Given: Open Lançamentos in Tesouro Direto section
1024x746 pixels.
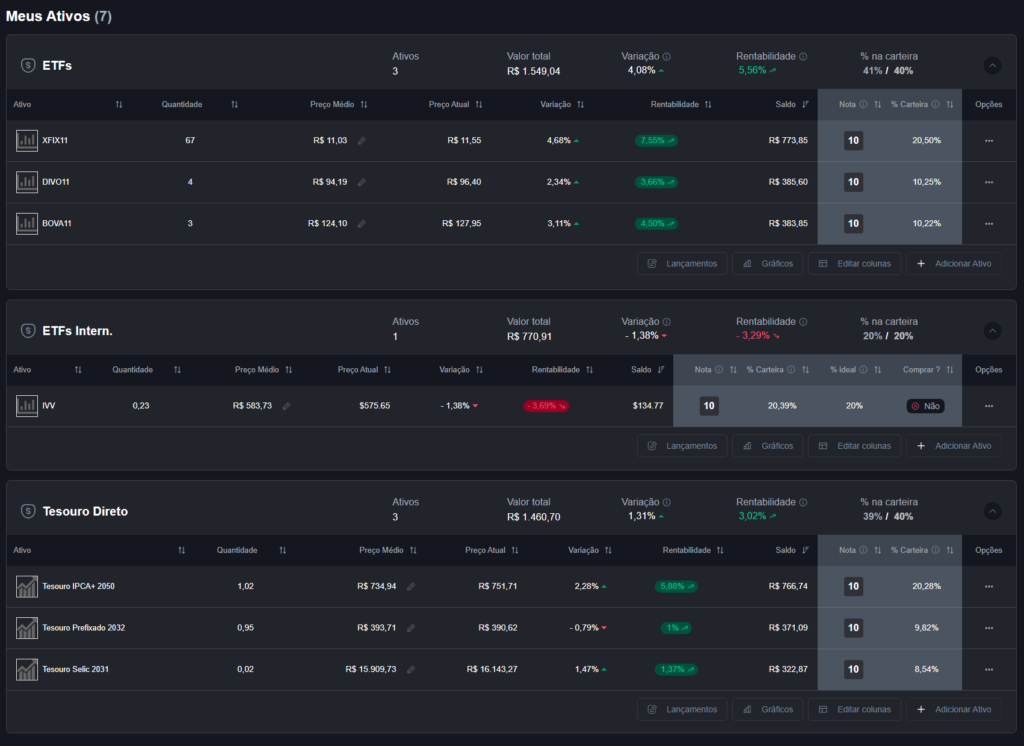Looking at the screenshot, I should 682,709.
